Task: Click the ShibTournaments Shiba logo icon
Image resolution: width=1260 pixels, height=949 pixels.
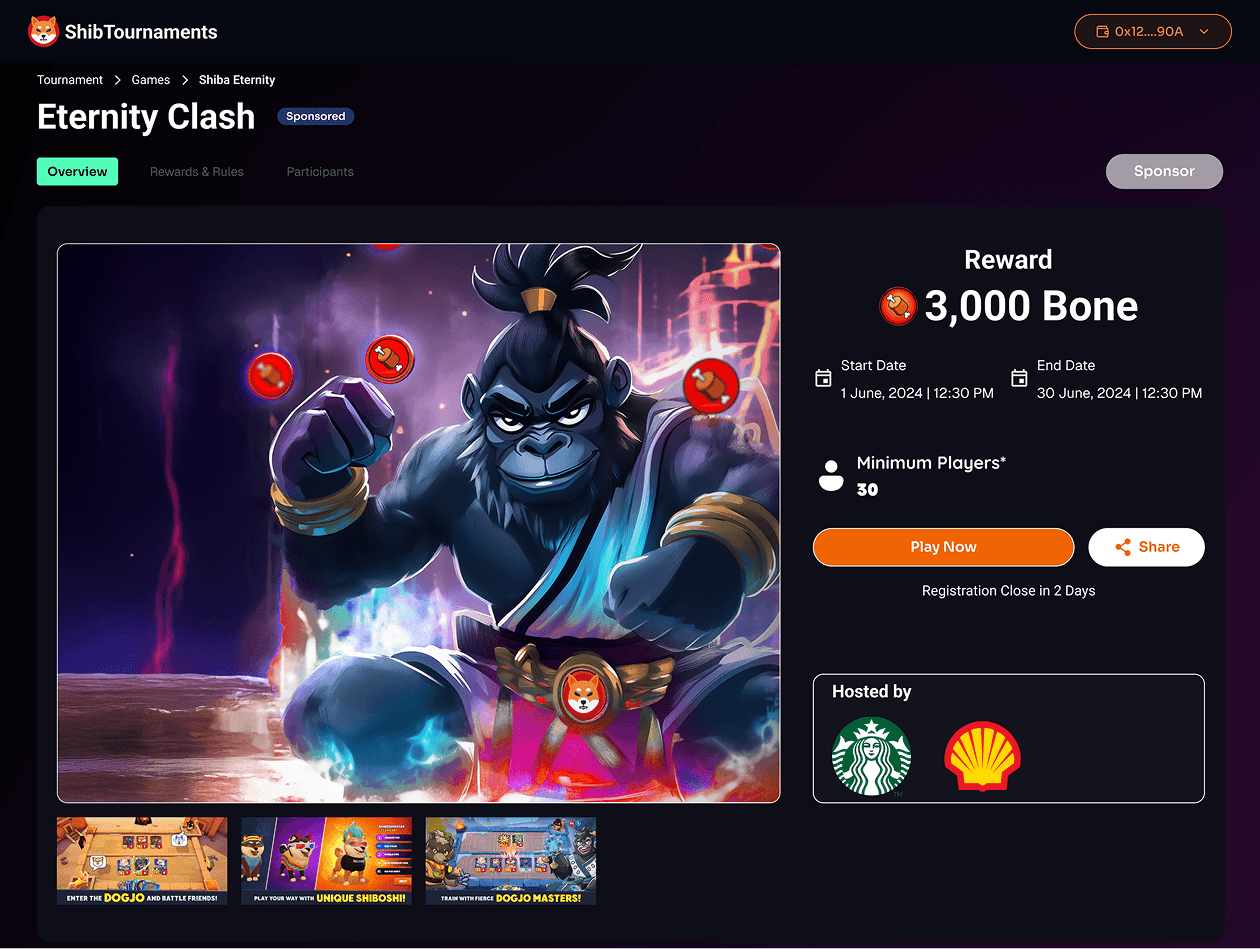Action: click(x=43, y=32)
